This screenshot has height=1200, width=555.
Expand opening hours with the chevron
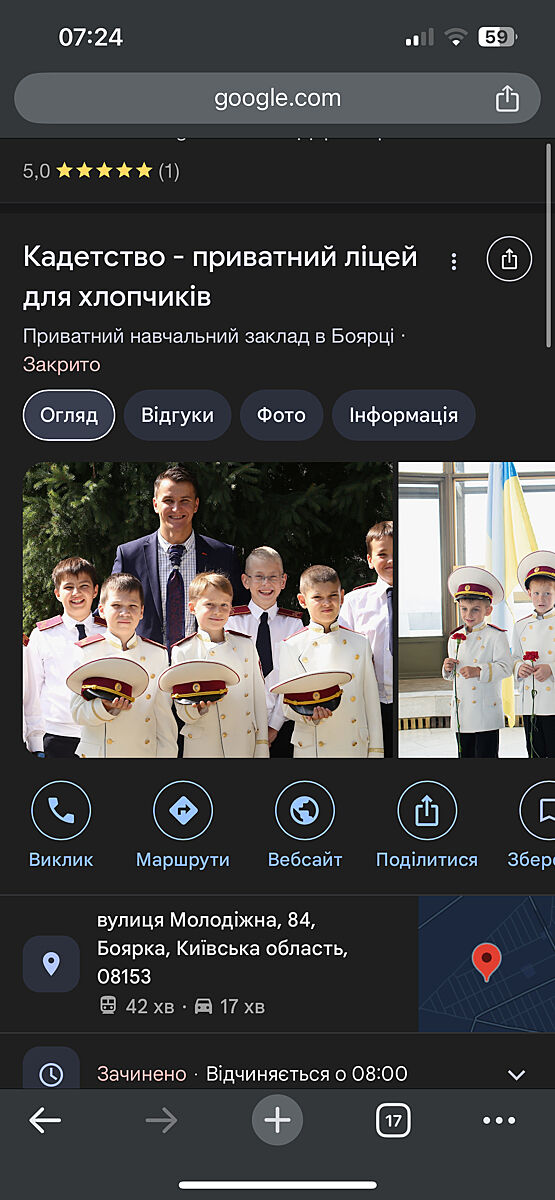click(x=516, y=1075)
